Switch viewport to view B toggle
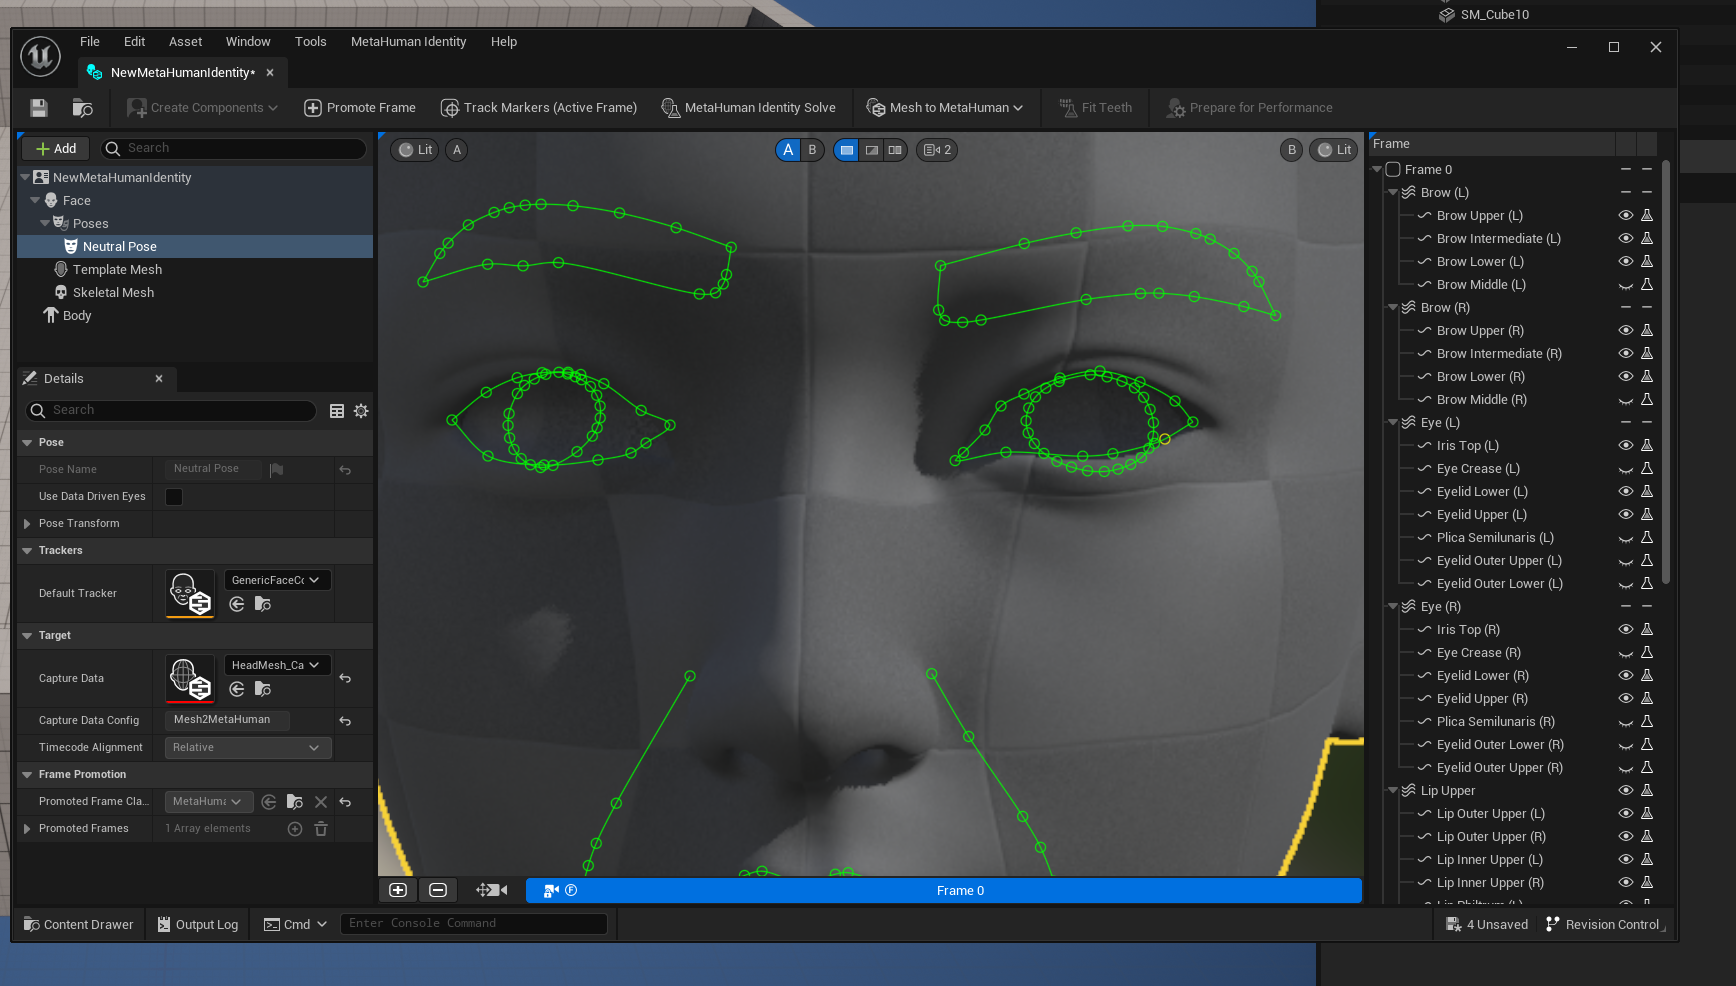Viewport: 1736px width, 986px height. point(812,150)
